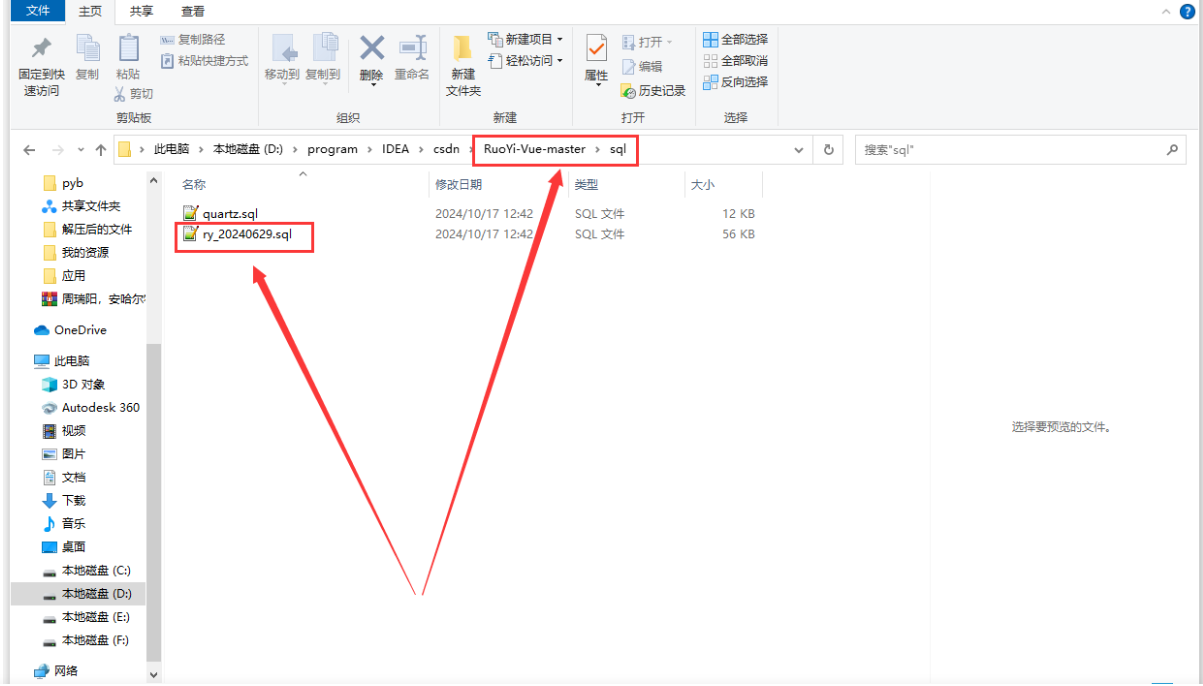Click Paste Shortcut (粘贴快捷方式)

coord(204,61)
